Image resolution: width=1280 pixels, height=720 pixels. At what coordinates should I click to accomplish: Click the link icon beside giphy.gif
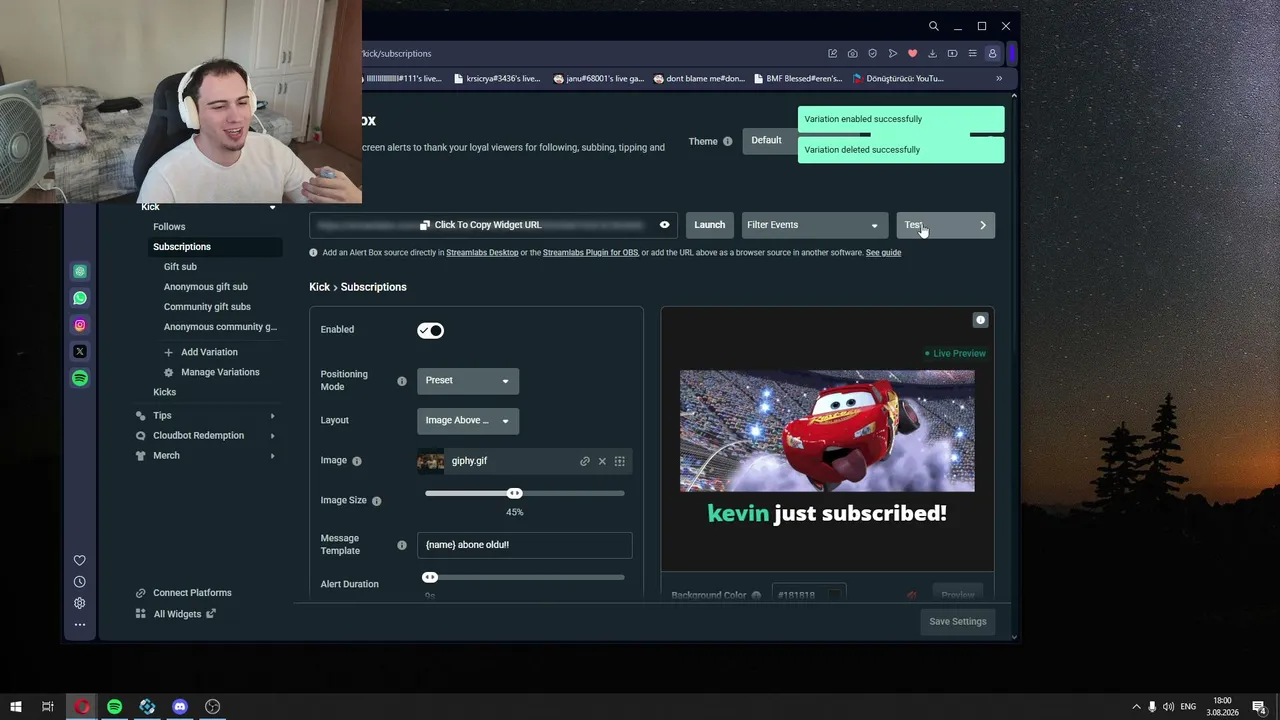click(585, 461)
